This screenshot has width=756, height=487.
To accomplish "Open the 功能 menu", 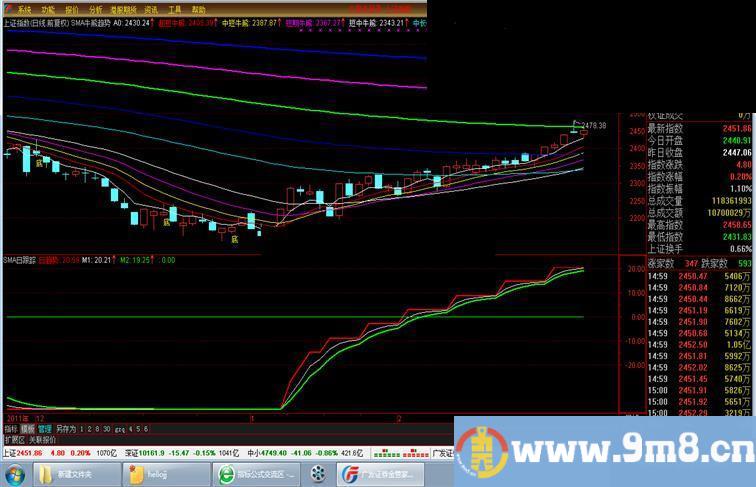I will click(x=48, y=9).
